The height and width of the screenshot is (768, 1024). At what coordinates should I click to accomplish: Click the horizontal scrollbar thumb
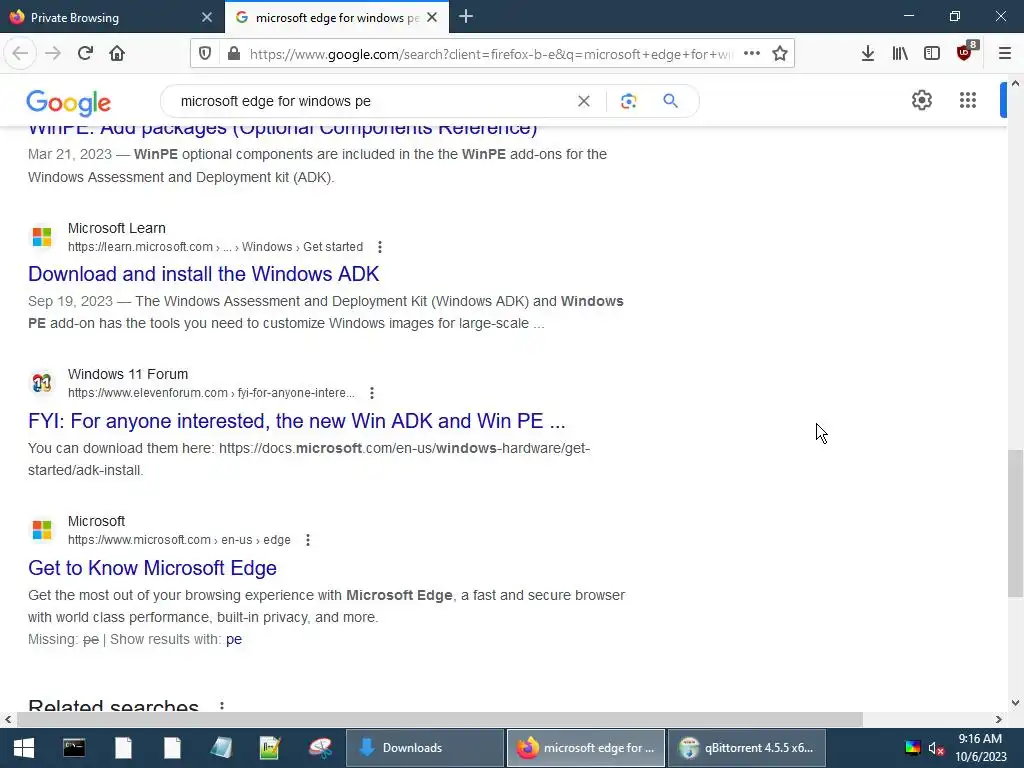(440, 720)
